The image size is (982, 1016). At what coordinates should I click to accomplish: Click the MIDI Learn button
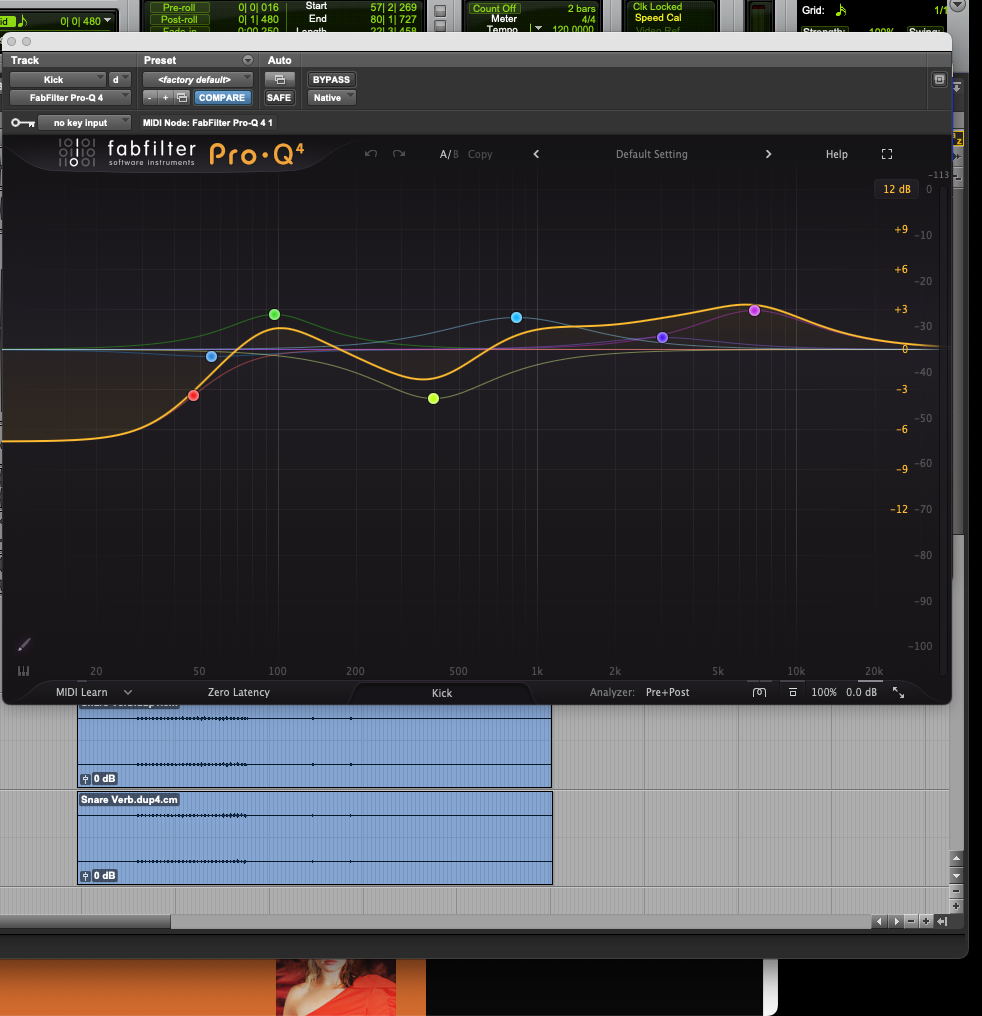pyautogui.click(x=82, y=692)
